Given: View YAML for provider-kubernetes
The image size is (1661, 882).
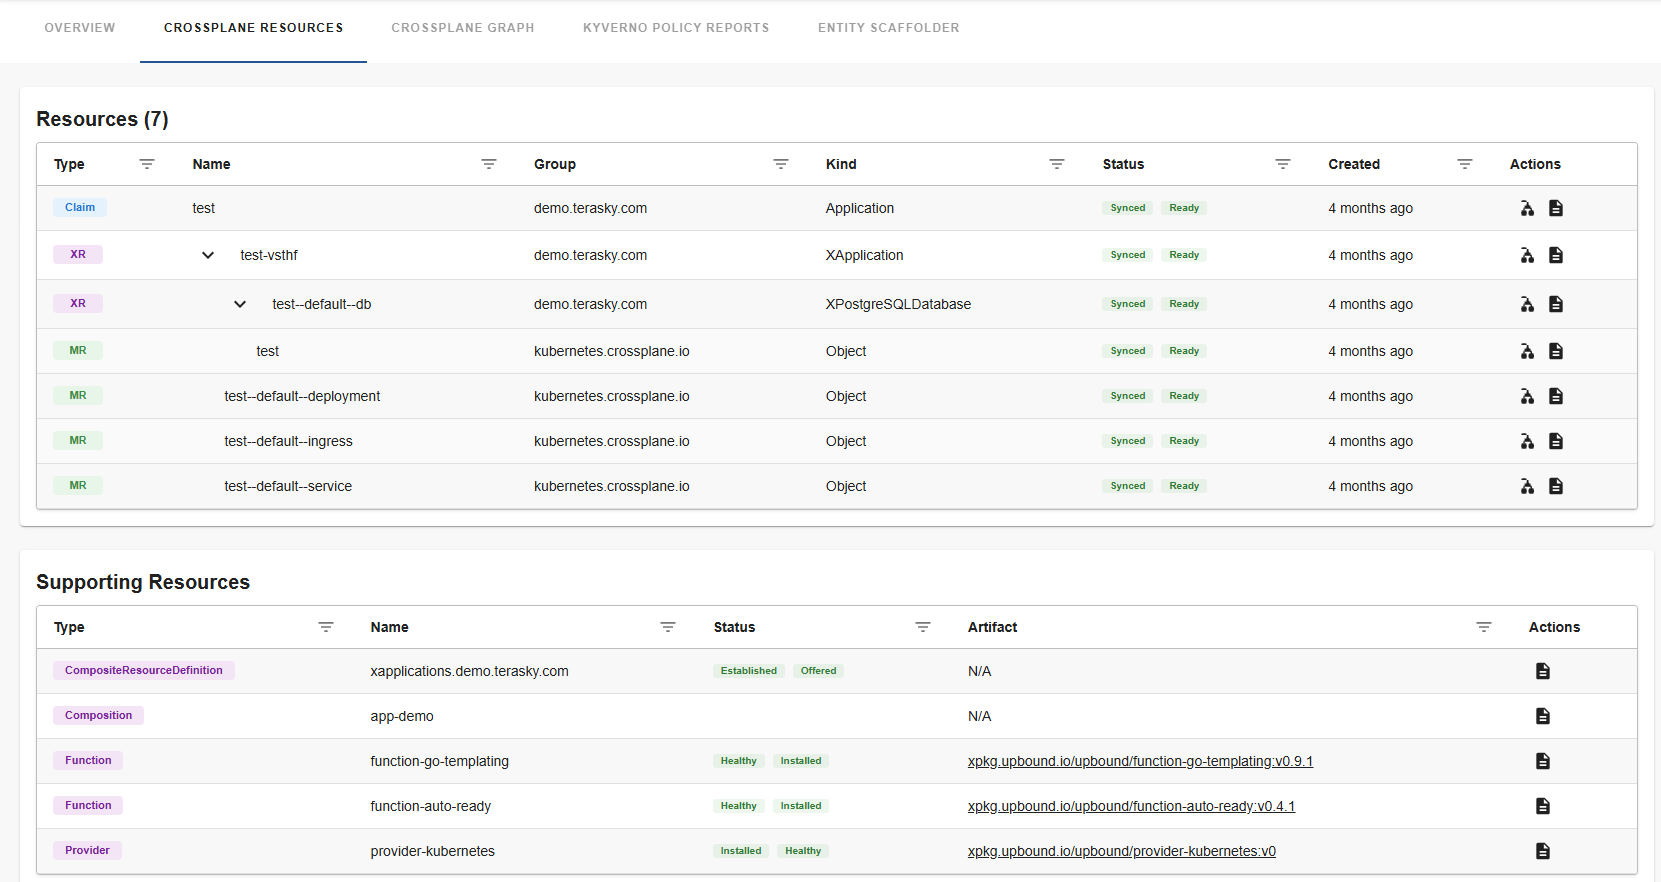Looking at the screenshot, I should click(x=1543, y=851).
